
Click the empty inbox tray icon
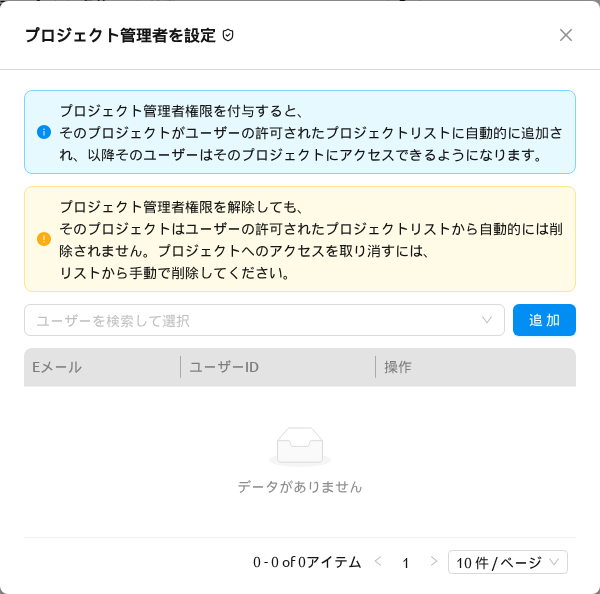[x=300, y=446]
